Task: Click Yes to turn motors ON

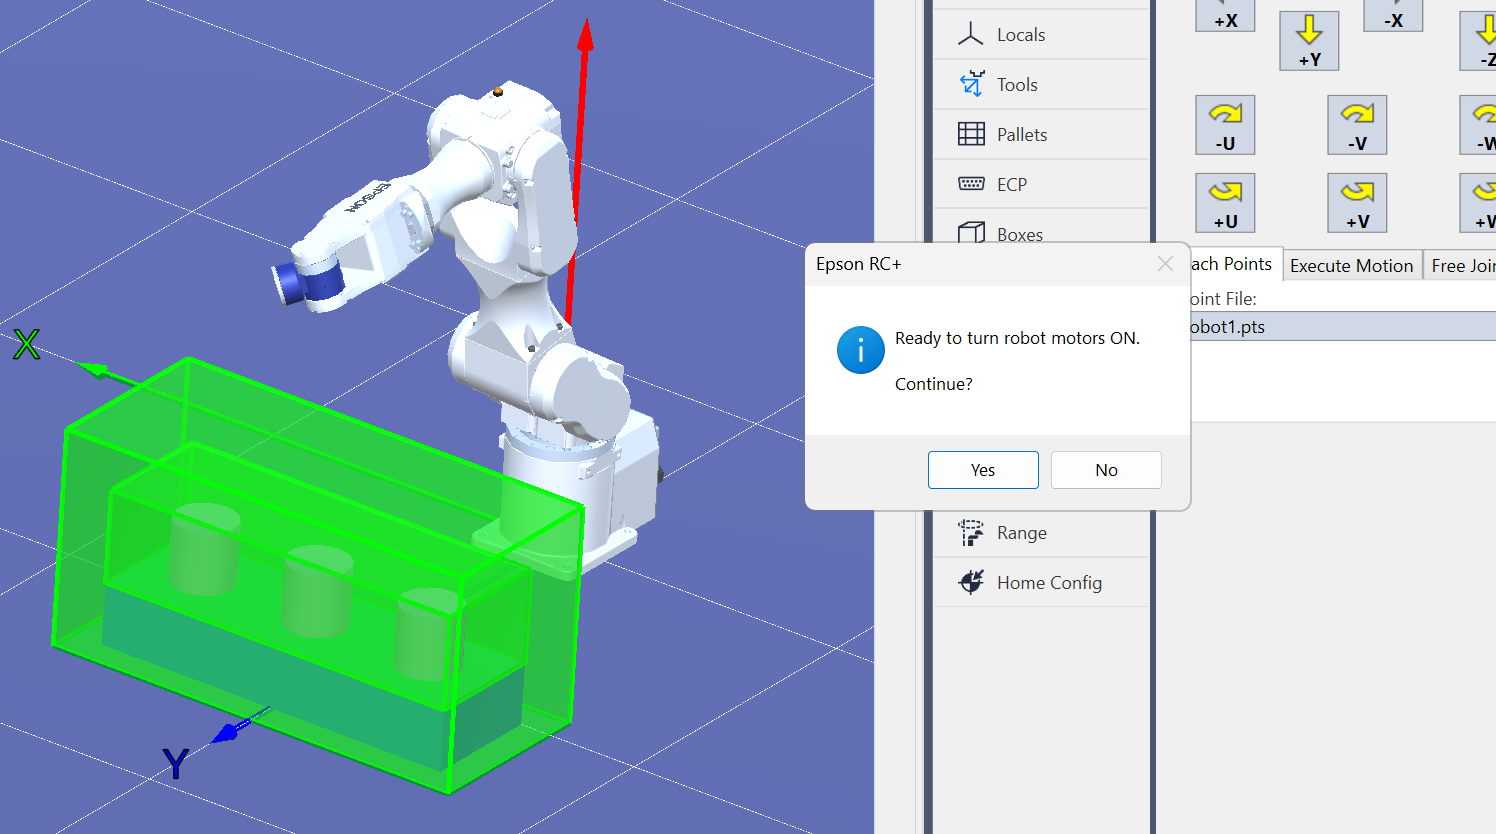Action: [x=983, y=470]
